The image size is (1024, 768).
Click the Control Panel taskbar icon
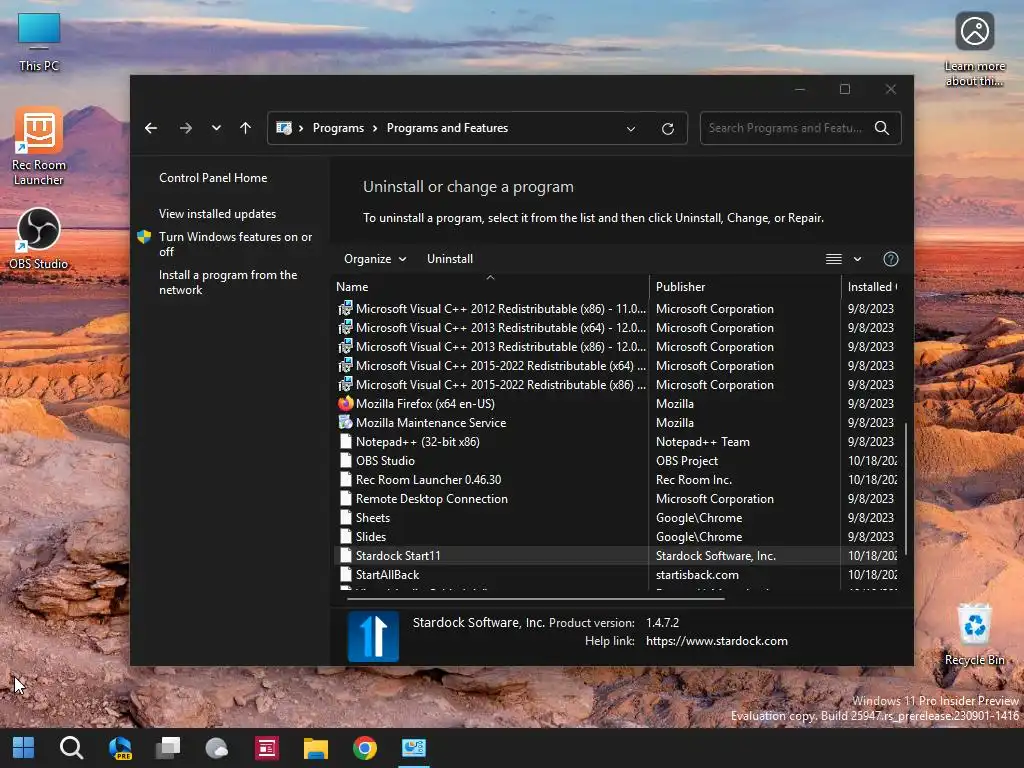pos(413,748)
